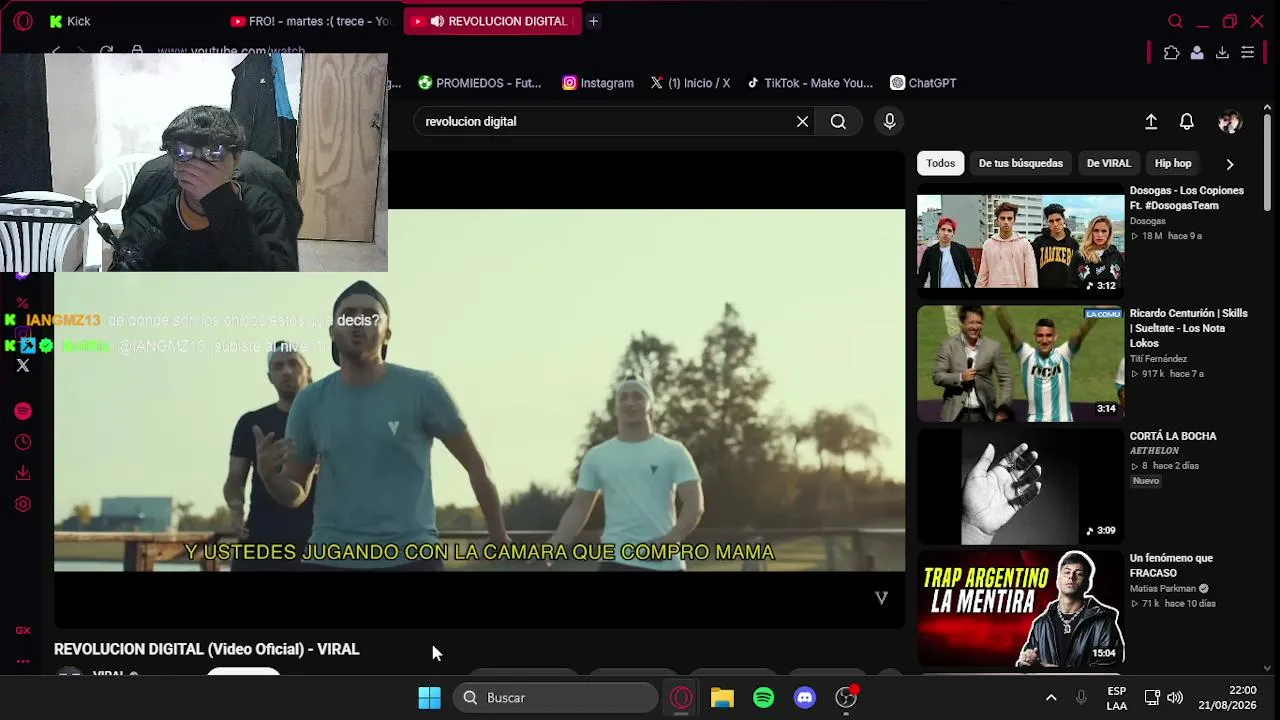The height and width of the screenshot is (720, 1280).
Task: Open OBS Studio from the taskbar
Action: (846, 698)
